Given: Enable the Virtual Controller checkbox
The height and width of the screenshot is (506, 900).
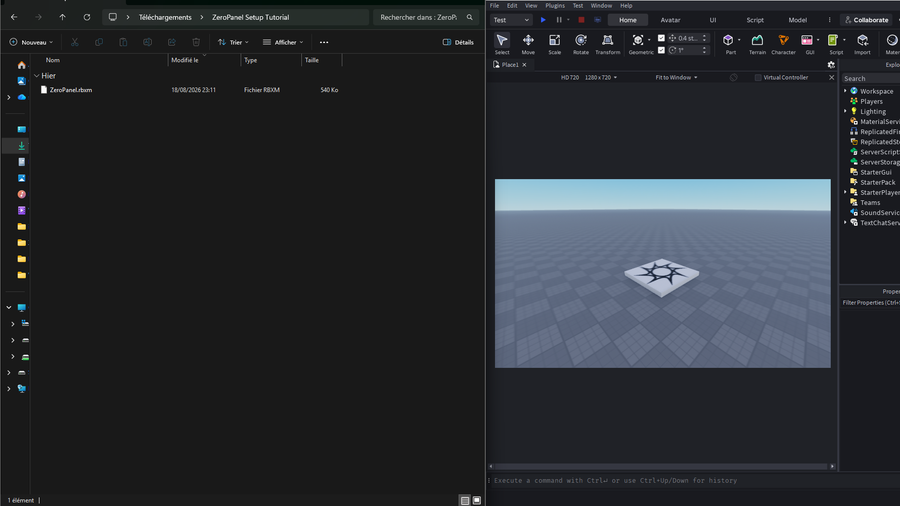Looking at the screenshot, I should tap(758, 77).
